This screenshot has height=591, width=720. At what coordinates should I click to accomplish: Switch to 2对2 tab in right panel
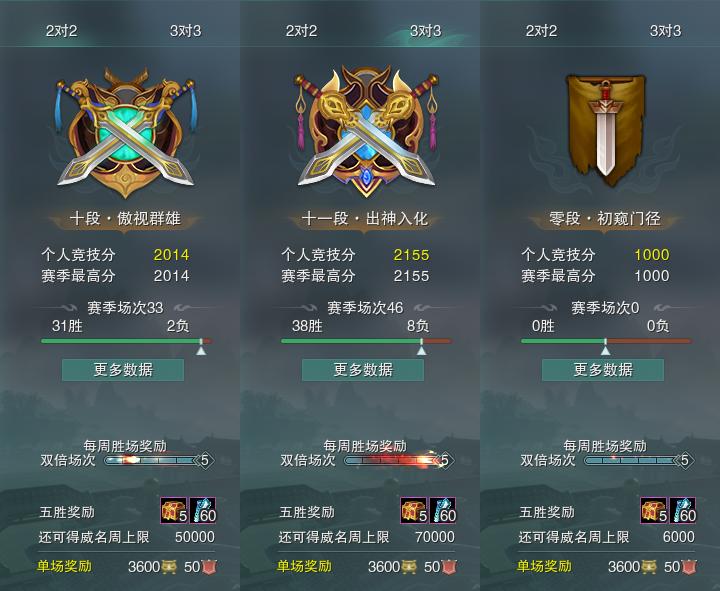pyautogui.click(x=541, y=31)
